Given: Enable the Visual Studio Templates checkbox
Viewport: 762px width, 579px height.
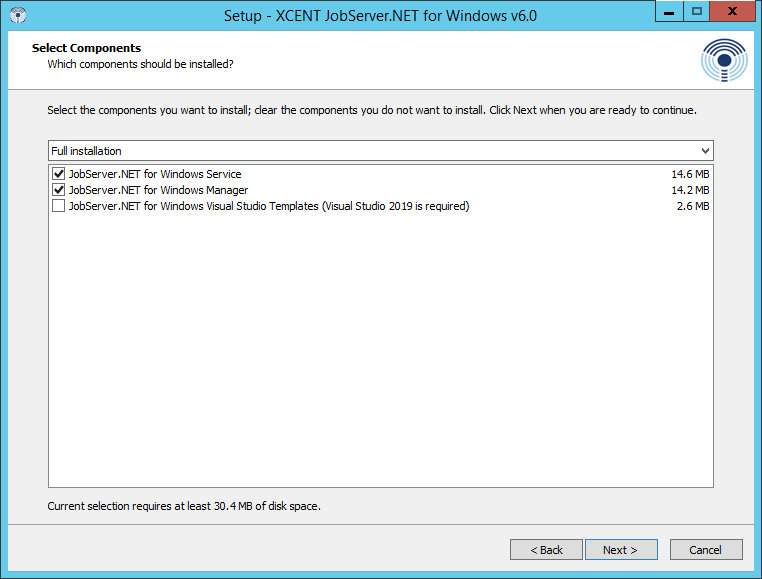Looking at the screenshot, I should coord(58,206).
